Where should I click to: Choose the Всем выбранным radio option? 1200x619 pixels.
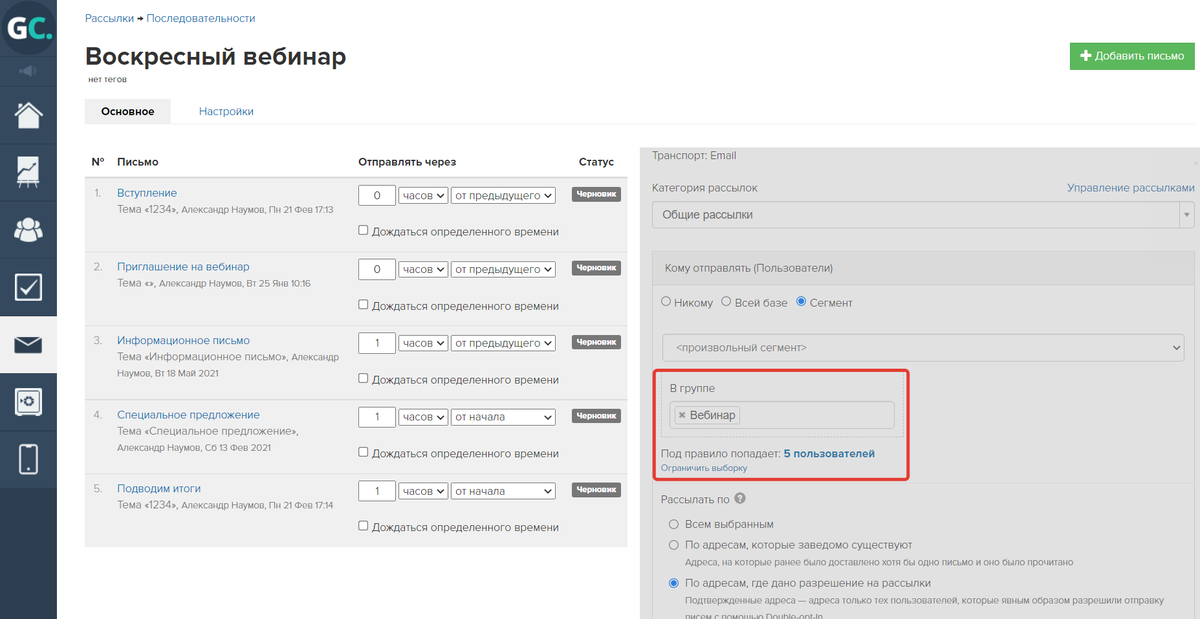click(x=673, y=524)
